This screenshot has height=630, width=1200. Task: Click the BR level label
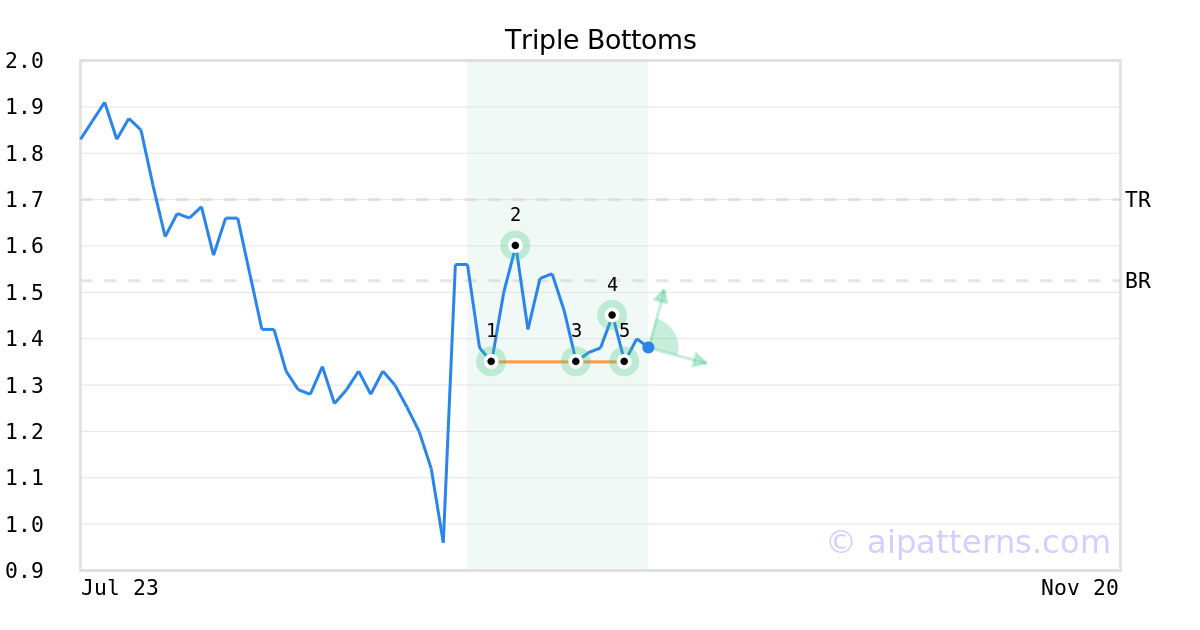[x=1138, y=281]
